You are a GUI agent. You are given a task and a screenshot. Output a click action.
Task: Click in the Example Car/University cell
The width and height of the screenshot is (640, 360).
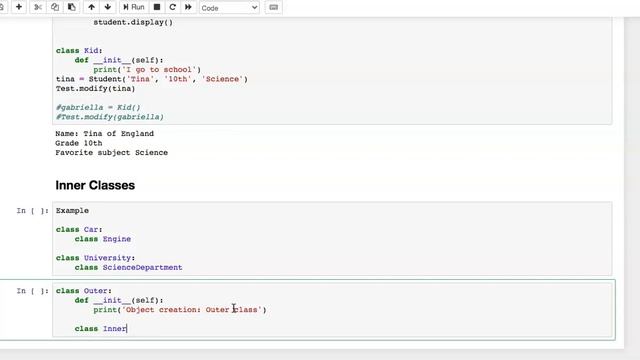click(x=332, y=239)
